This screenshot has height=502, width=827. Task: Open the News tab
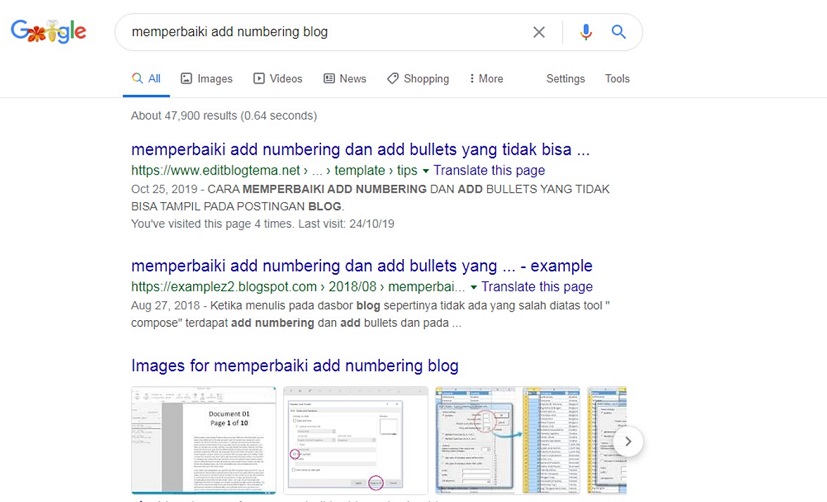click(x=345, y=79)
